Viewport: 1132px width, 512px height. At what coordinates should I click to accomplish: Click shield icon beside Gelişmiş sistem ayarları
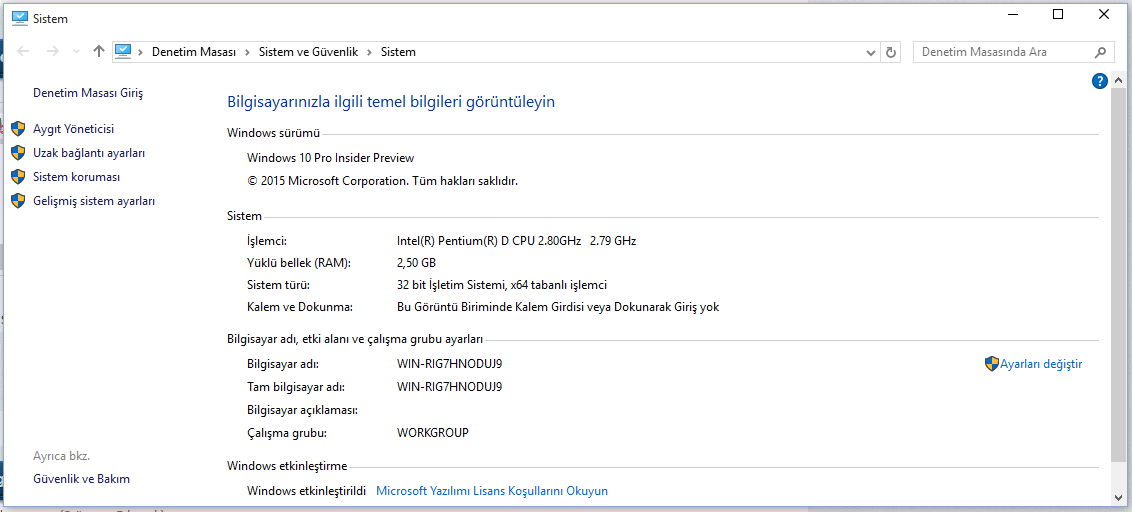tap(18, 201)
